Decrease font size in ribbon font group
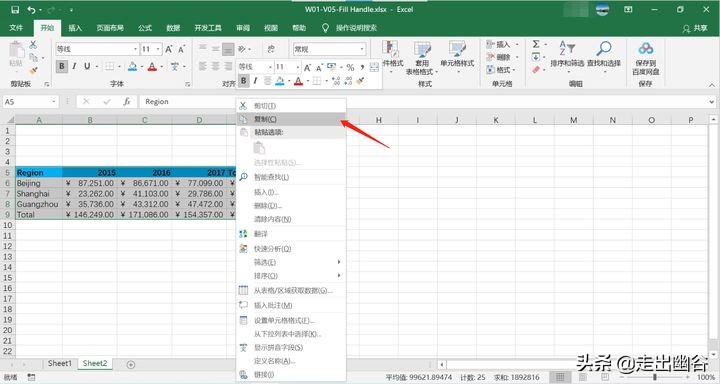Screen dimensions: 720x384 tap(182, 49)
